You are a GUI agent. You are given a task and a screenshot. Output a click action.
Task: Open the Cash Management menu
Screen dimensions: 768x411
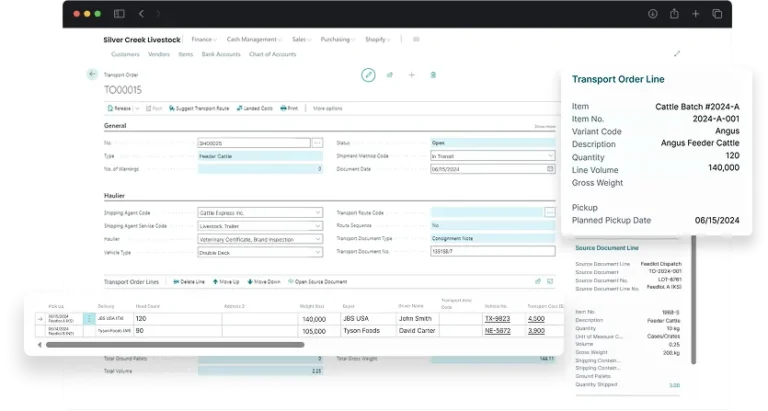254,39
